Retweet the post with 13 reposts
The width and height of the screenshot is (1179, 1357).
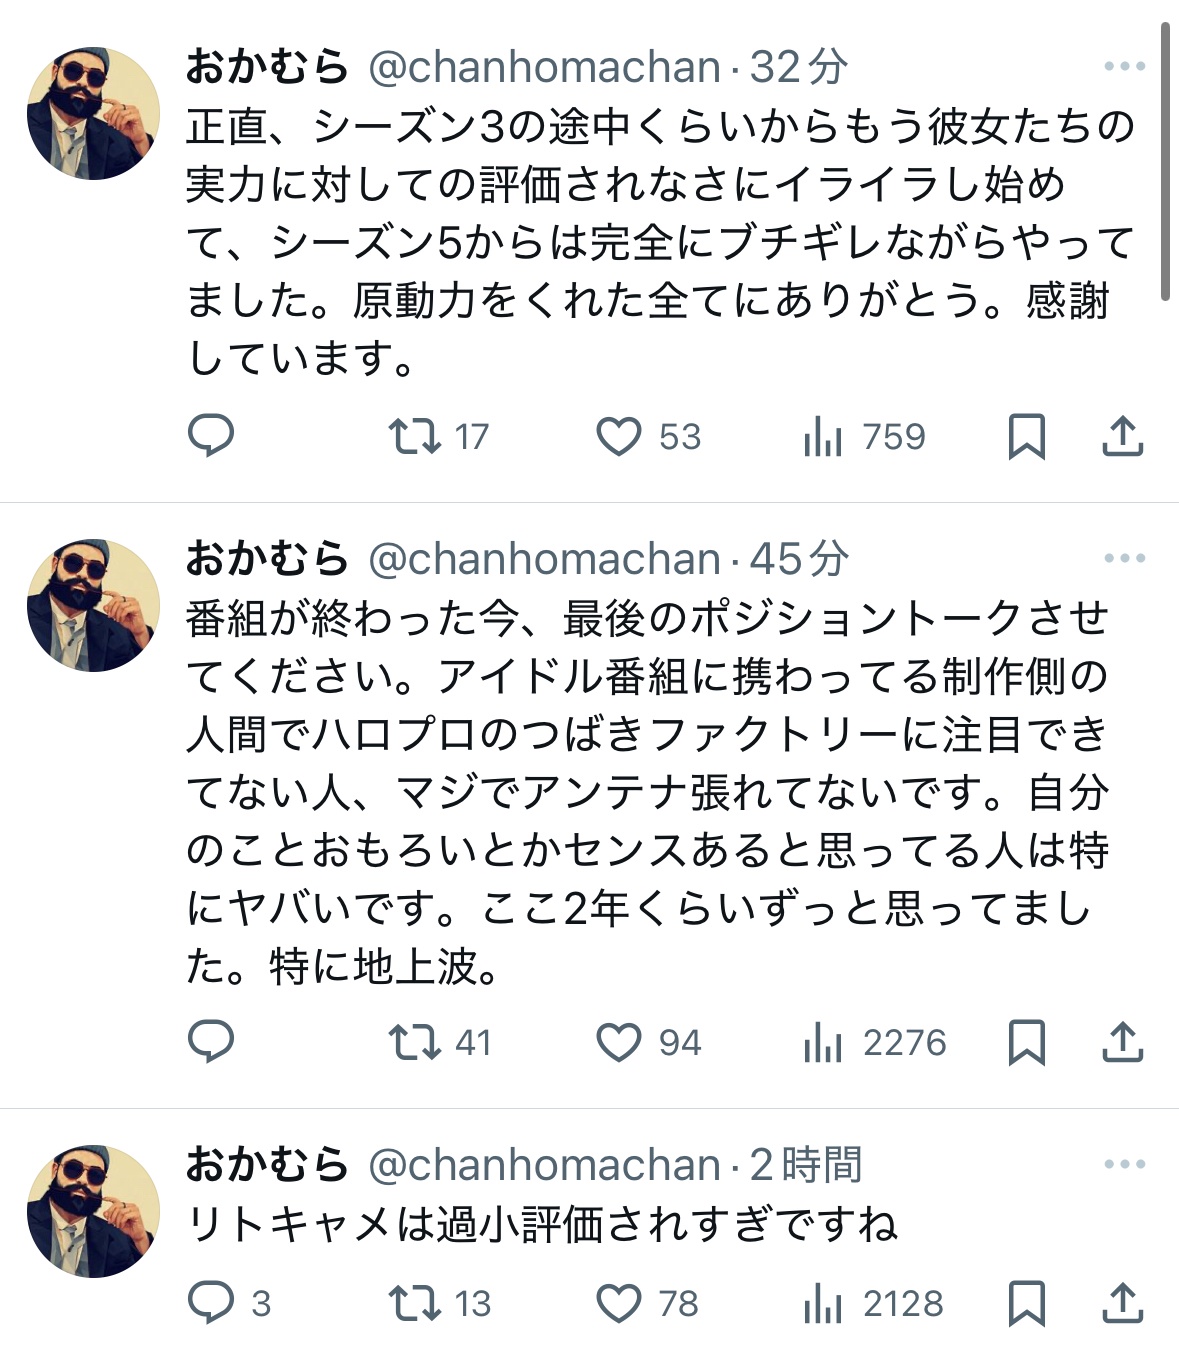click(x=415, y=1303)
